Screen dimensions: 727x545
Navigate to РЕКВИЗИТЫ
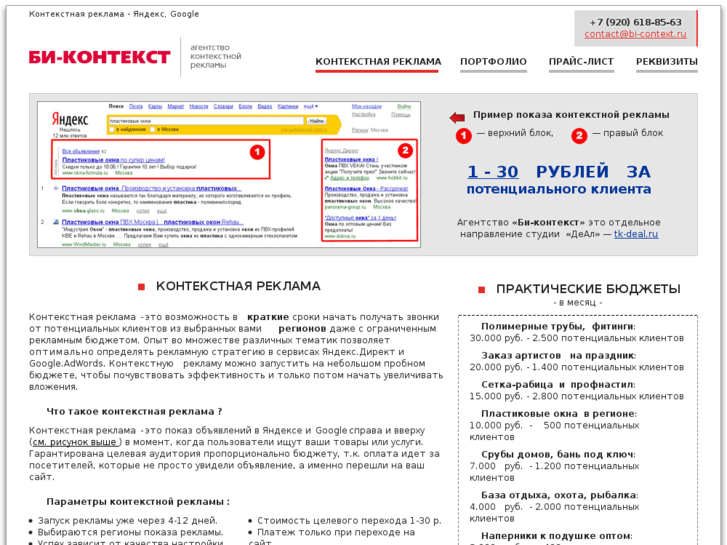(x=666, y=62)
